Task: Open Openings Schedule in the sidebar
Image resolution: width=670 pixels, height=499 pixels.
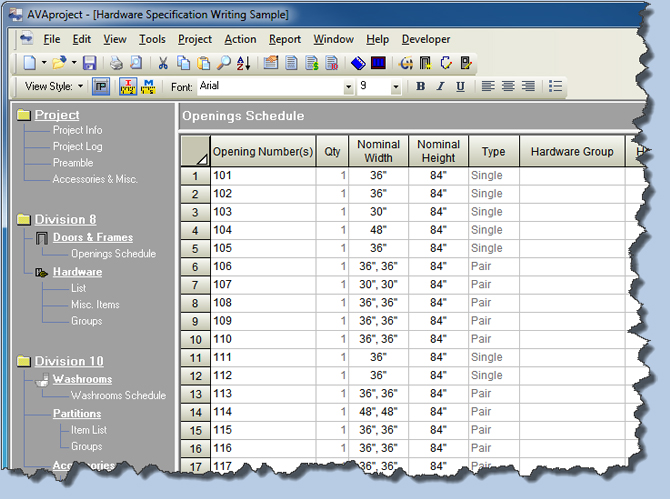Action: pyautogui.click(x=113, y=254)
